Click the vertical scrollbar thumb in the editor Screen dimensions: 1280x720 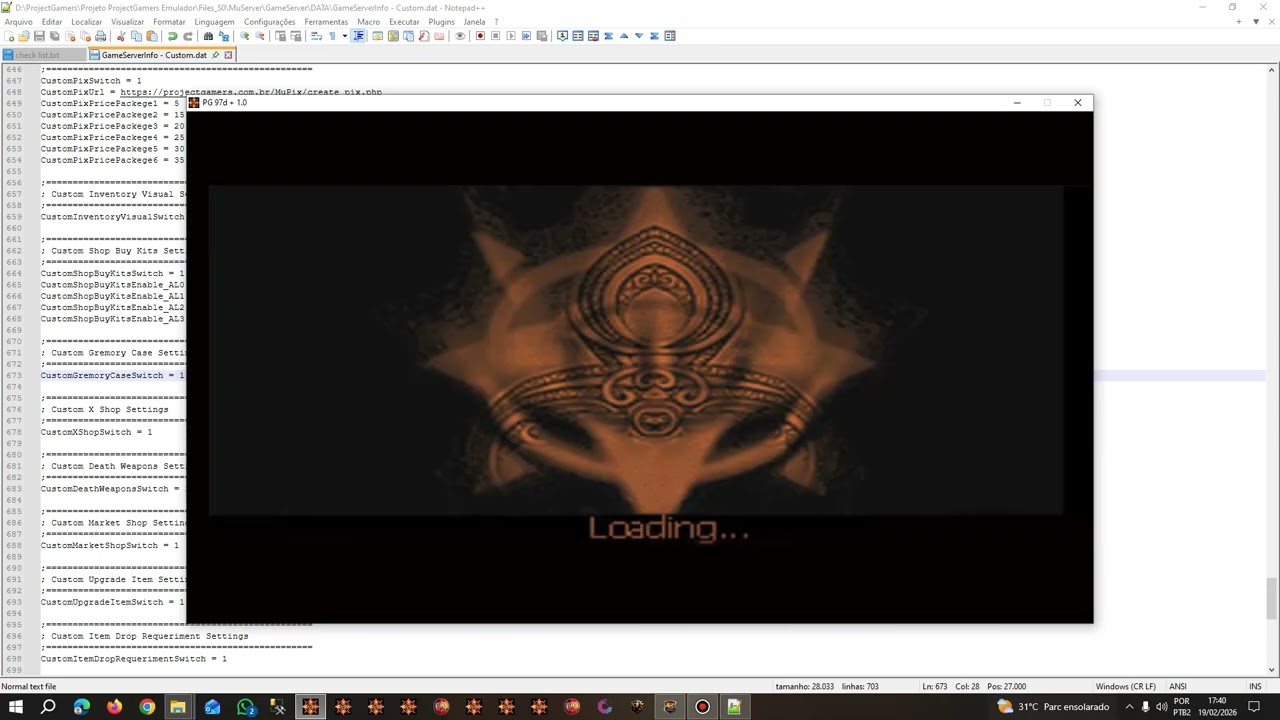point(1272,598)
